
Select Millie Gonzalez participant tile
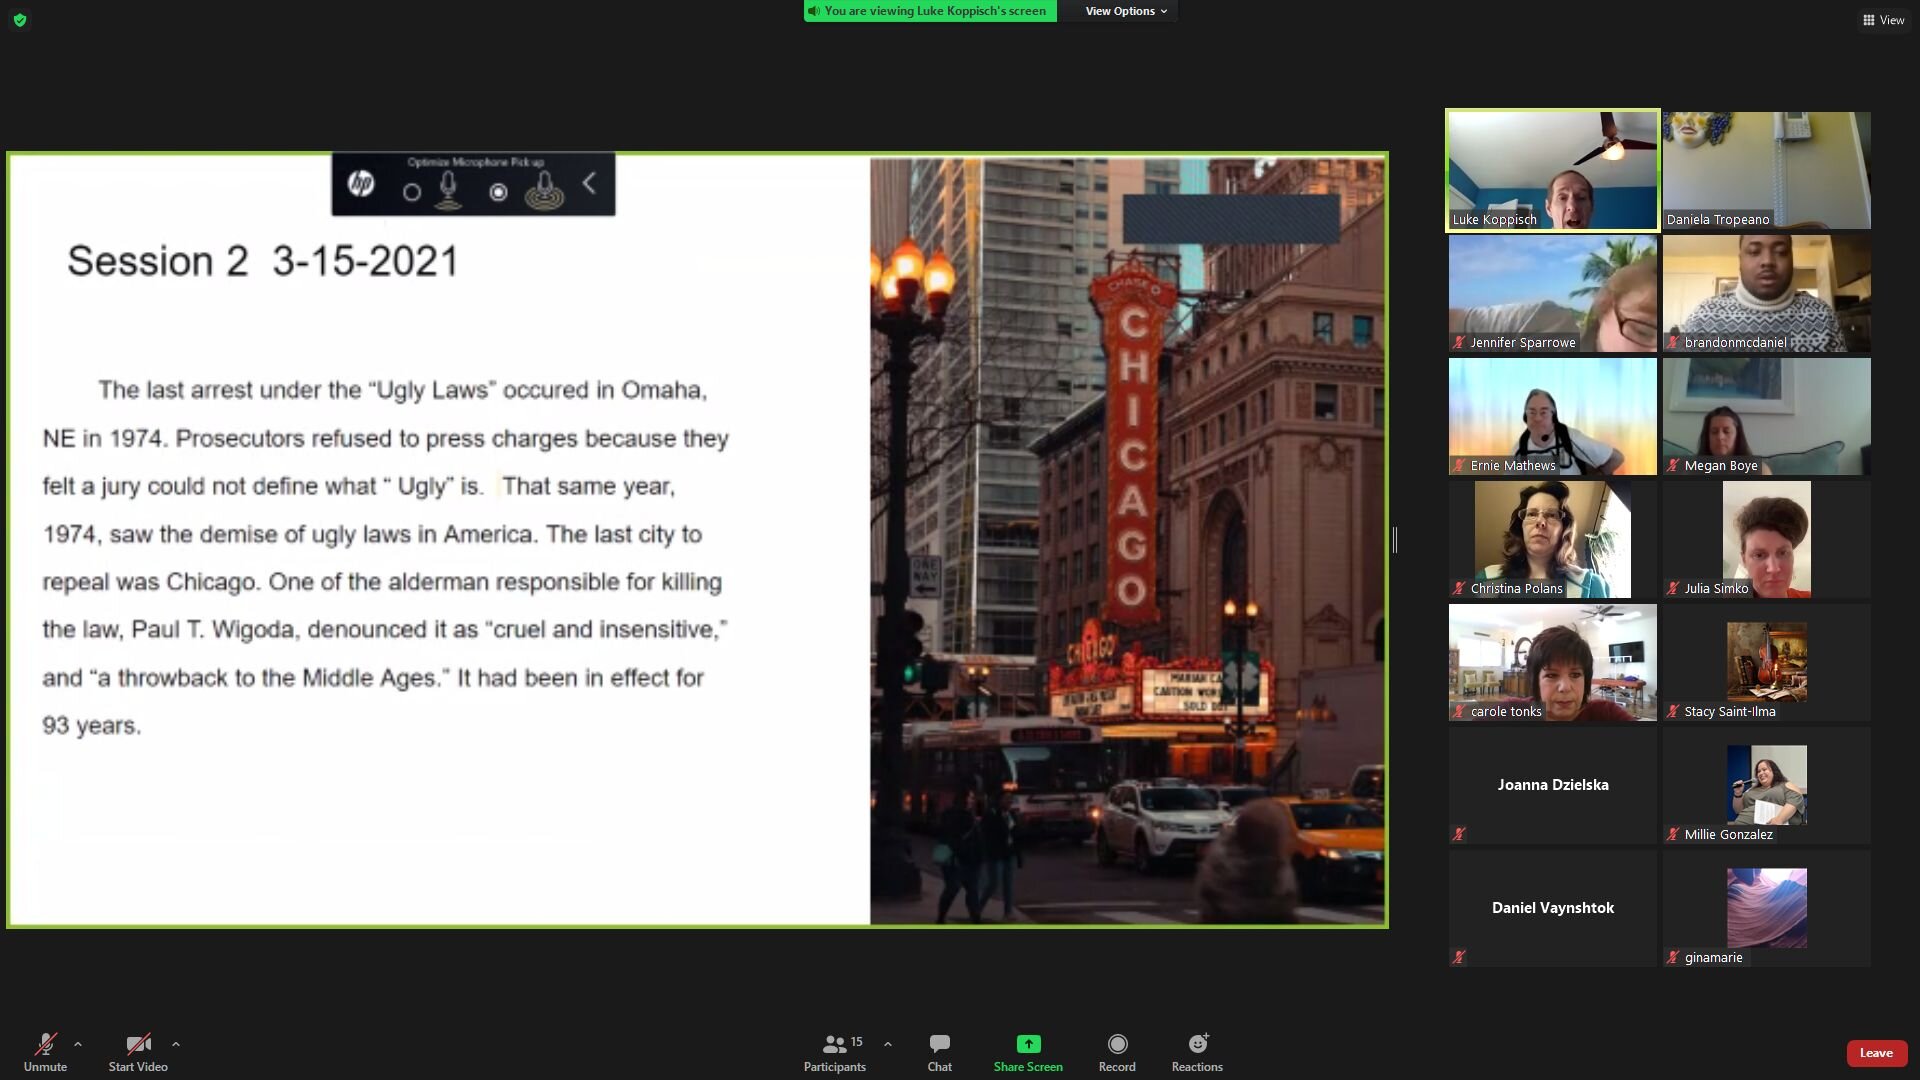click(1767, 785)
